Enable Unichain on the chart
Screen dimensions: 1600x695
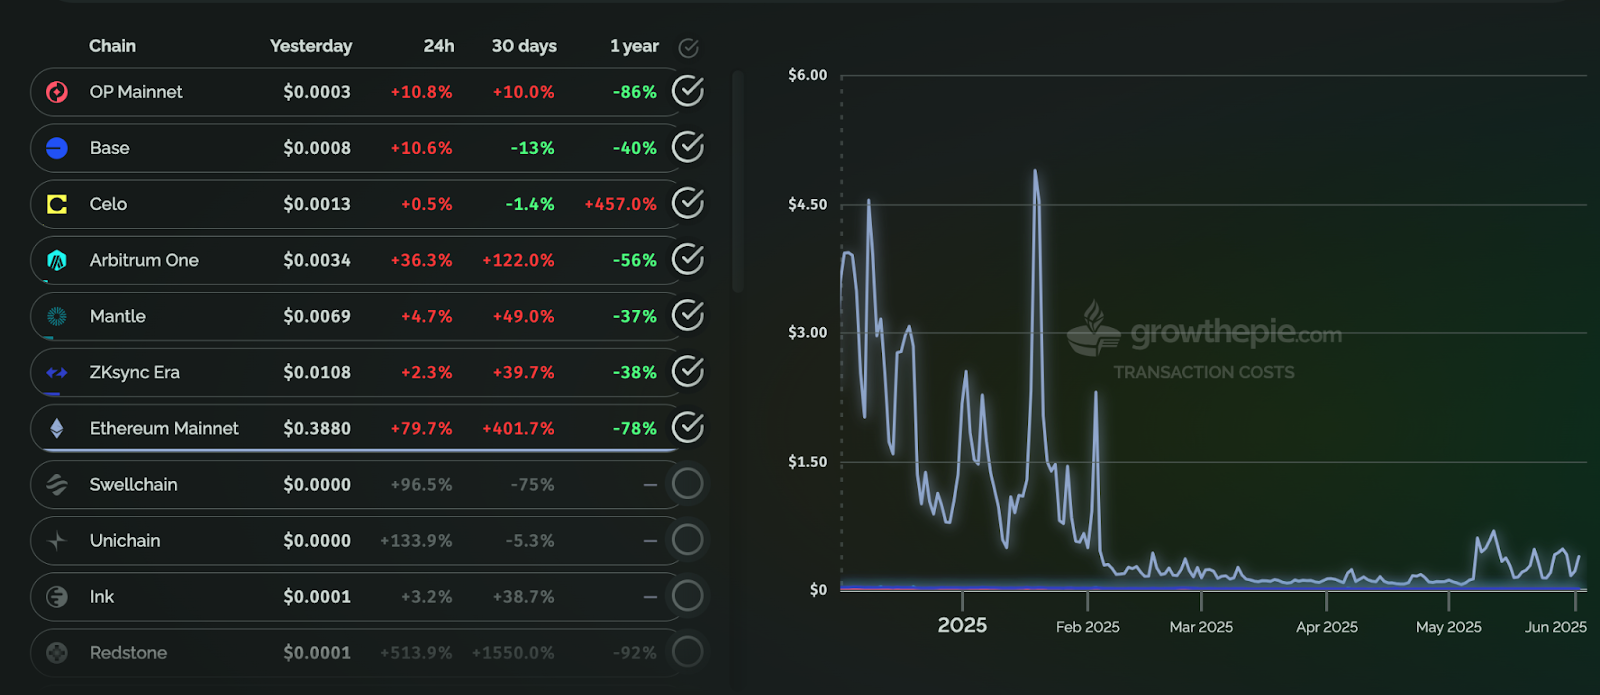click(687, 540)
